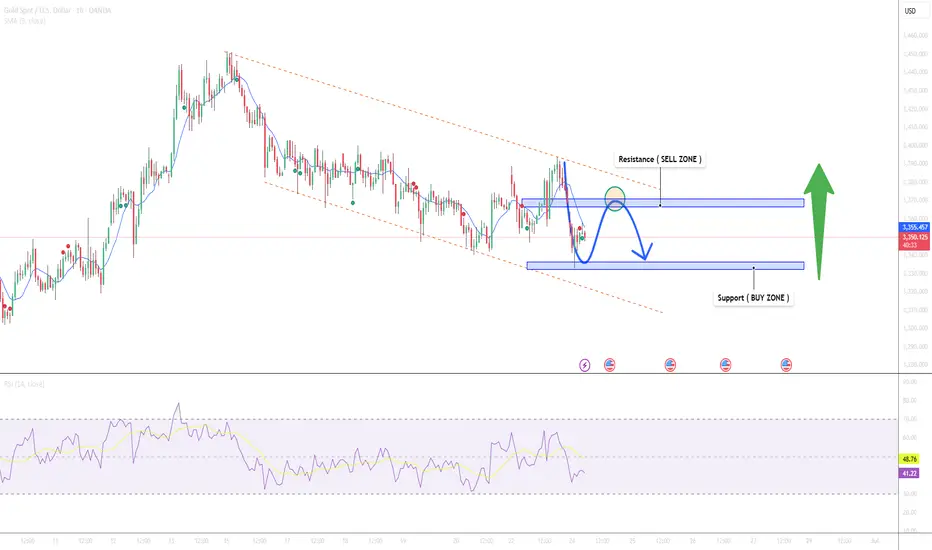The width and height of the screenshot is (932, 550).
Task: Click the blue 3,355.457 price label
Action: click(914, 227)
